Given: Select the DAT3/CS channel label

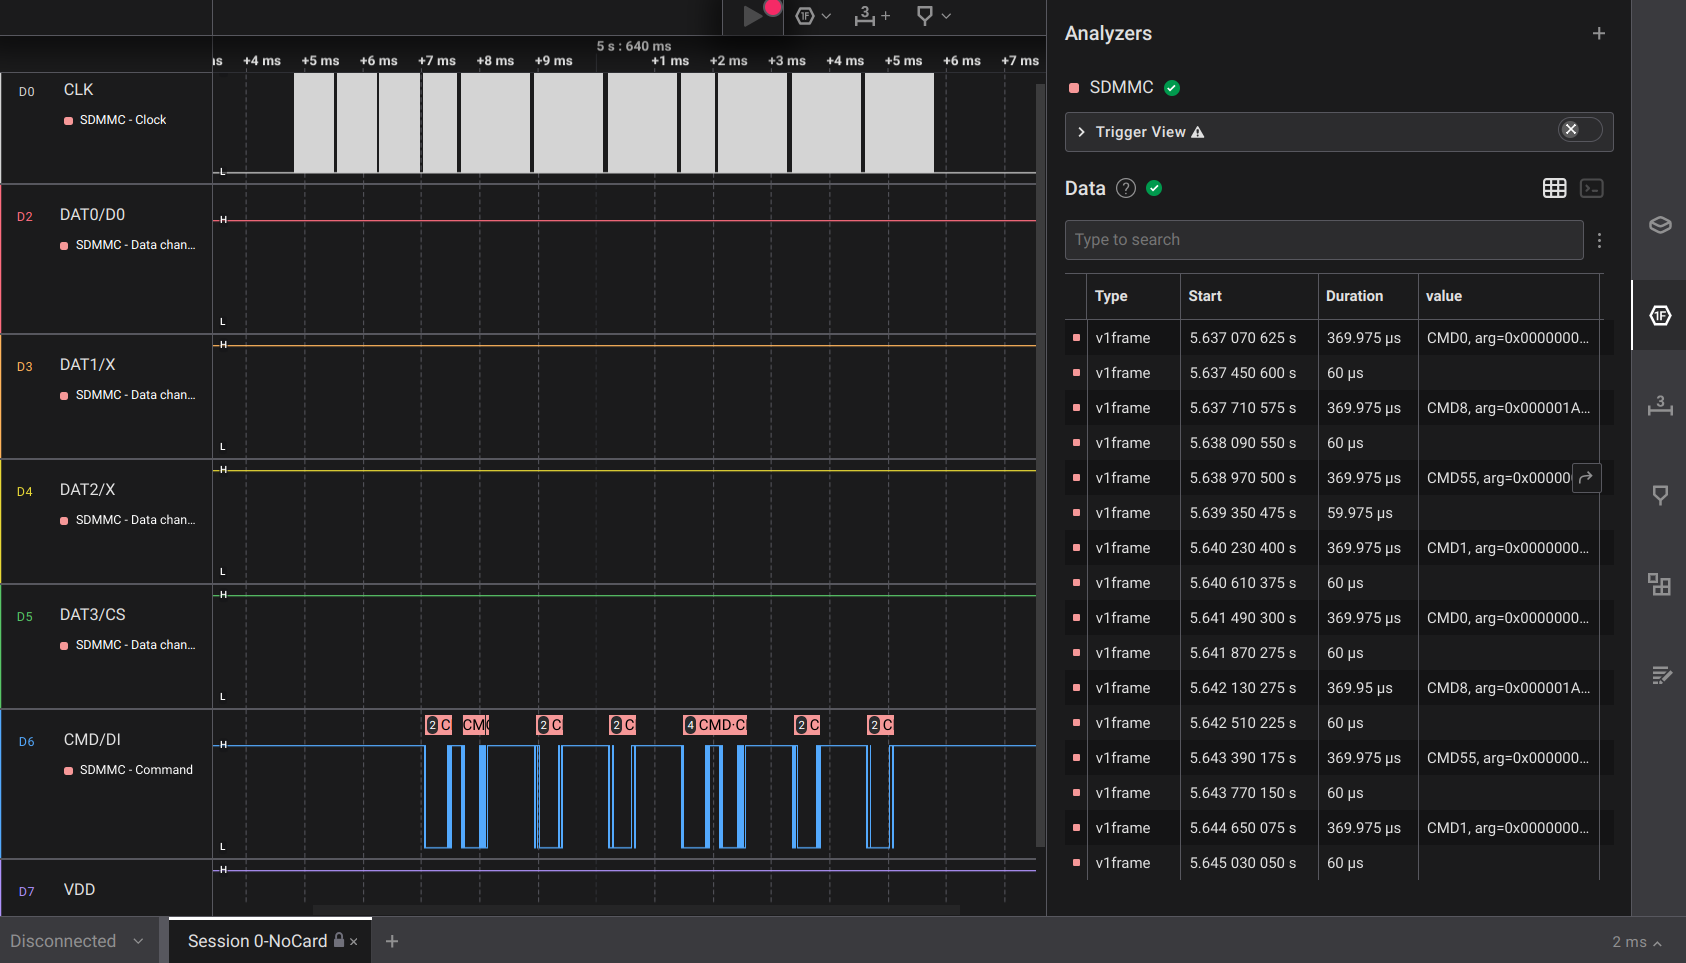Looking at the screenshot, I should point(92,615).
